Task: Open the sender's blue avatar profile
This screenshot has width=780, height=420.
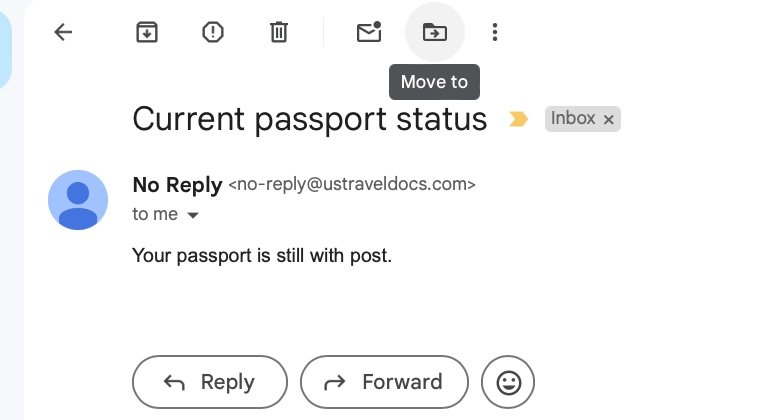Action: (78, 200)
